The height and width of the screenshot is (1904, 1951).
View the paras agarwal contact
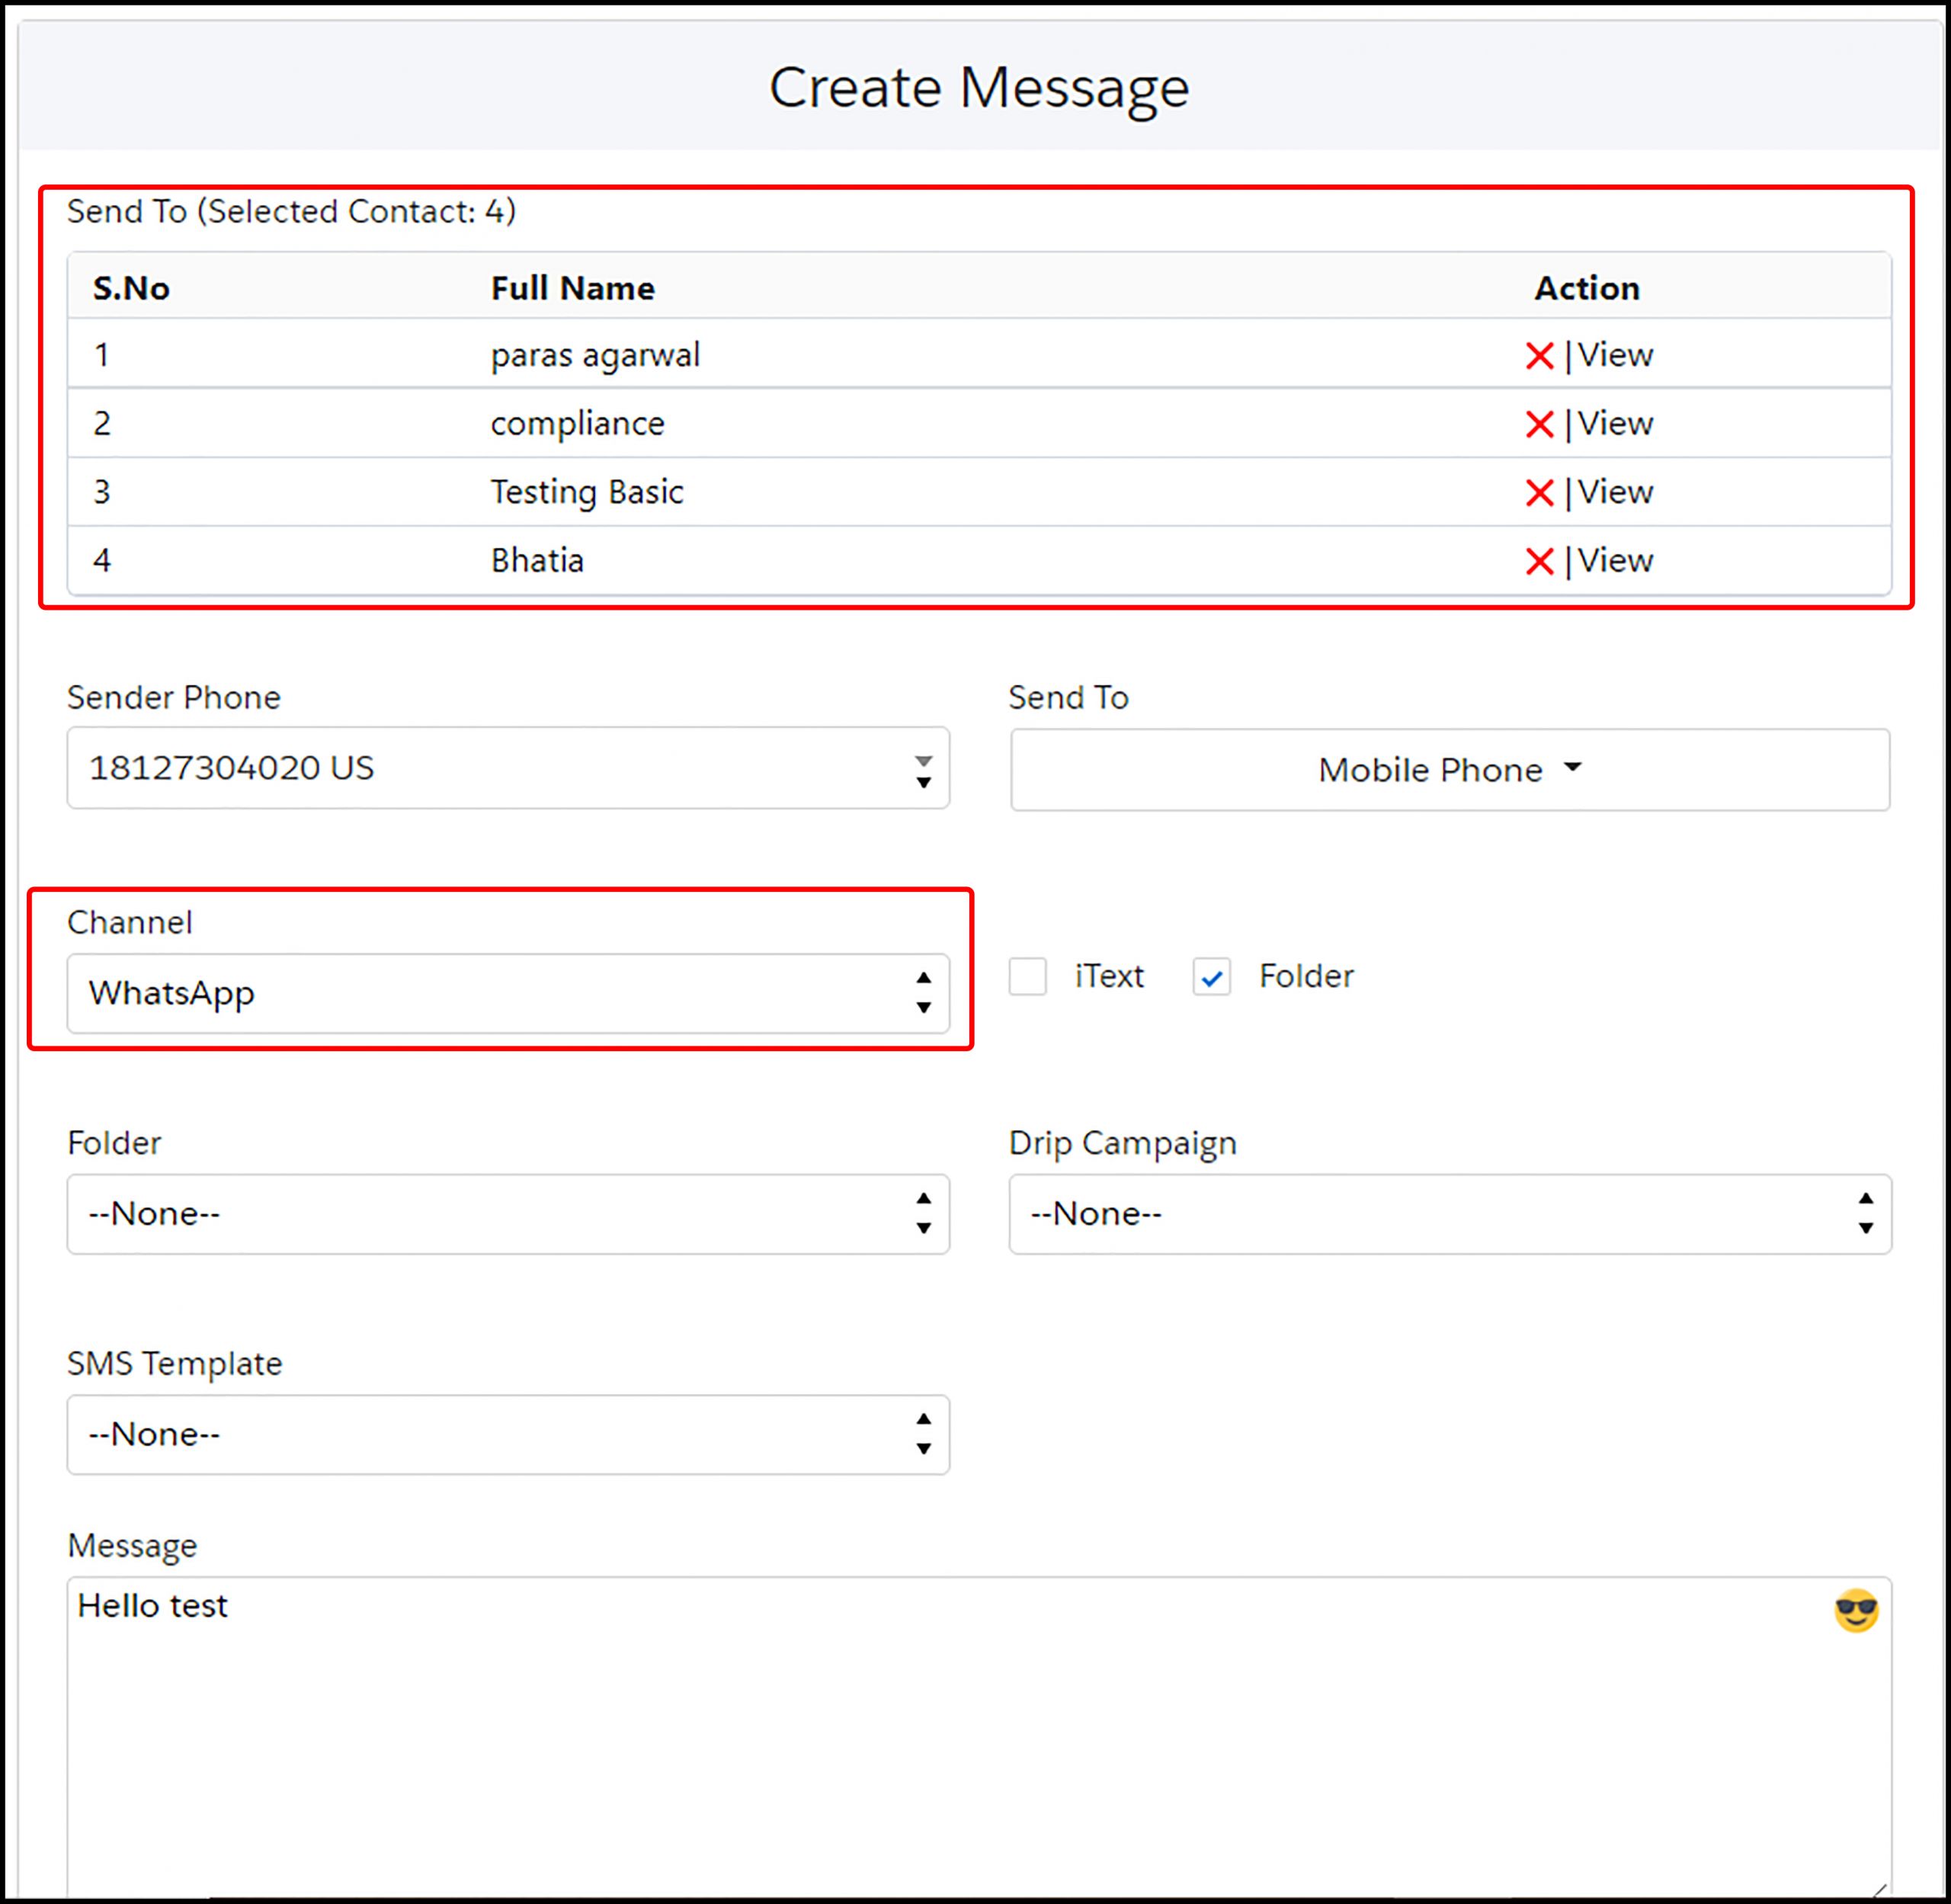tap(1615, 355)
